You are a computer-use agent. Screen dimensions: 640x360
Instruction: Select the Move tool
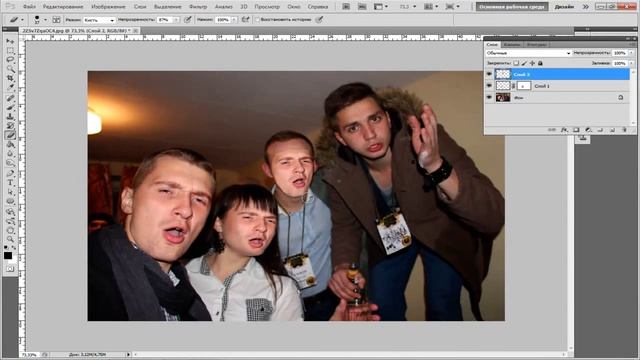(x=10, y=42)
